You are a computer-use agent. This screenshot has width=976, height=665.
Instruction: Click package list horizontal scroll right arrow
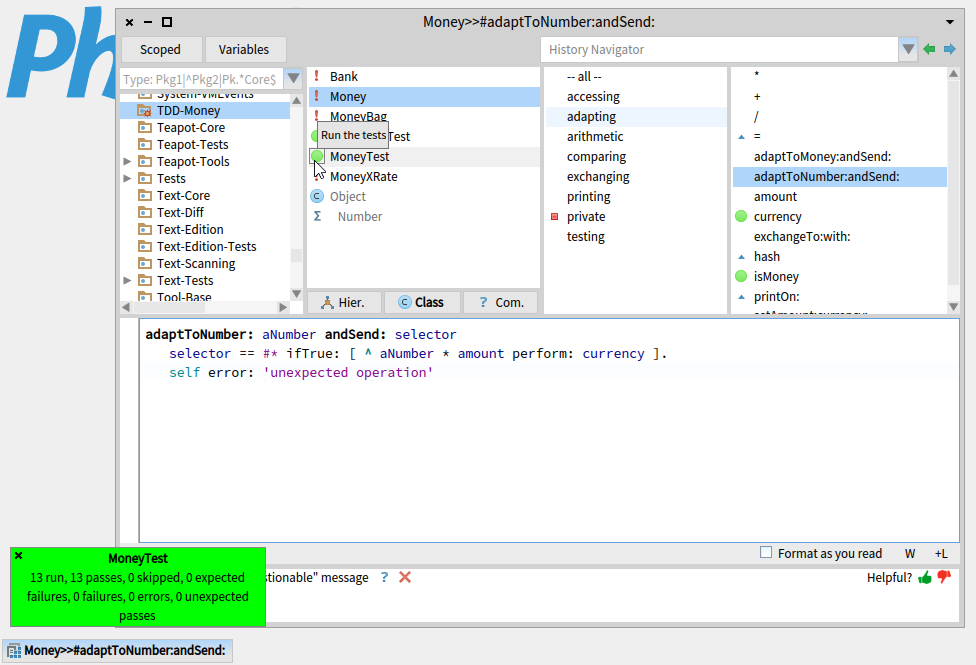283,307
